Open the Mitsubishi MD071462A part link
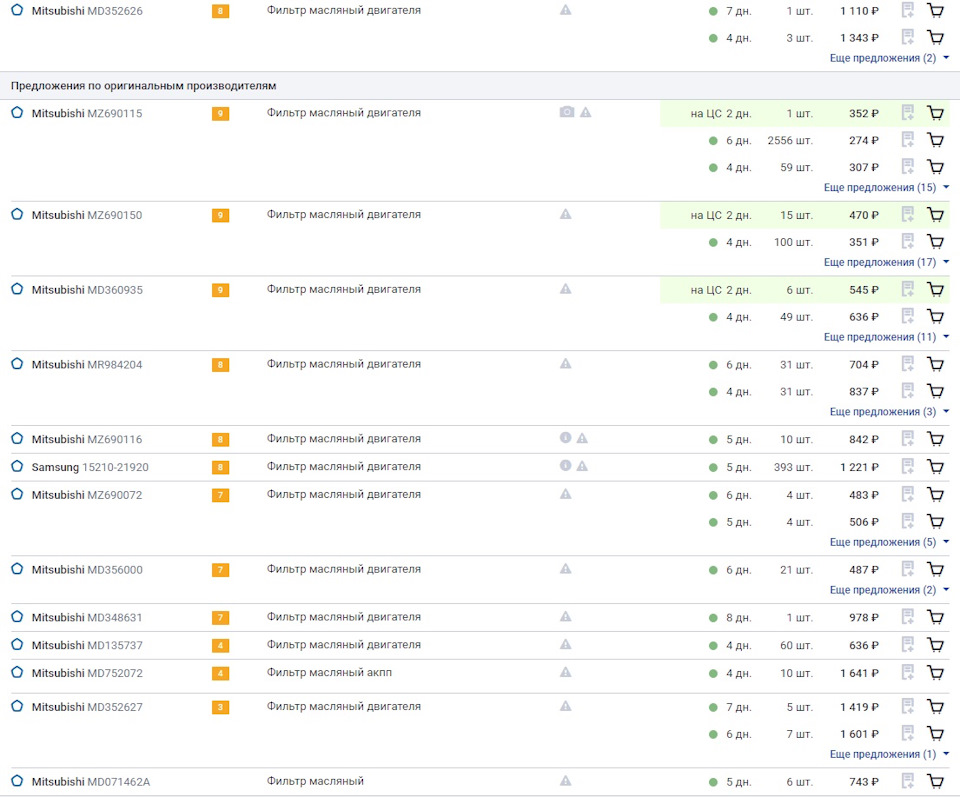Screen dimensions: 960x797 (x=91, y=782)
